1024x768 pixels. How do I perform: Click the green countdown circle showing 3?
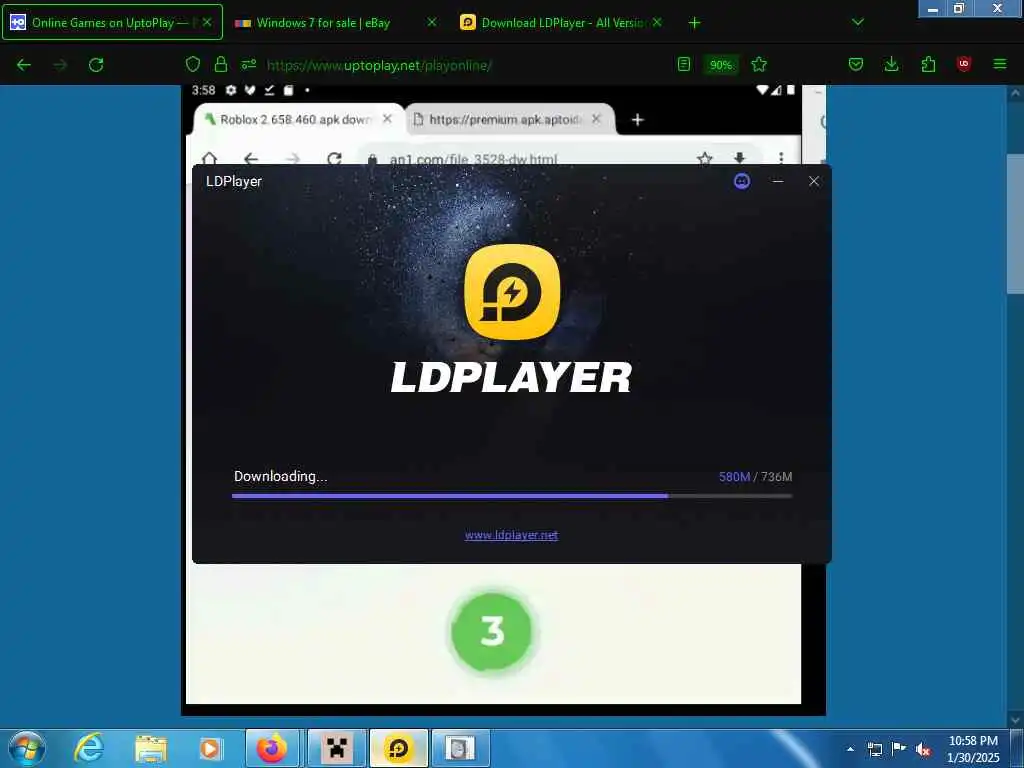[x=492, y=631]
